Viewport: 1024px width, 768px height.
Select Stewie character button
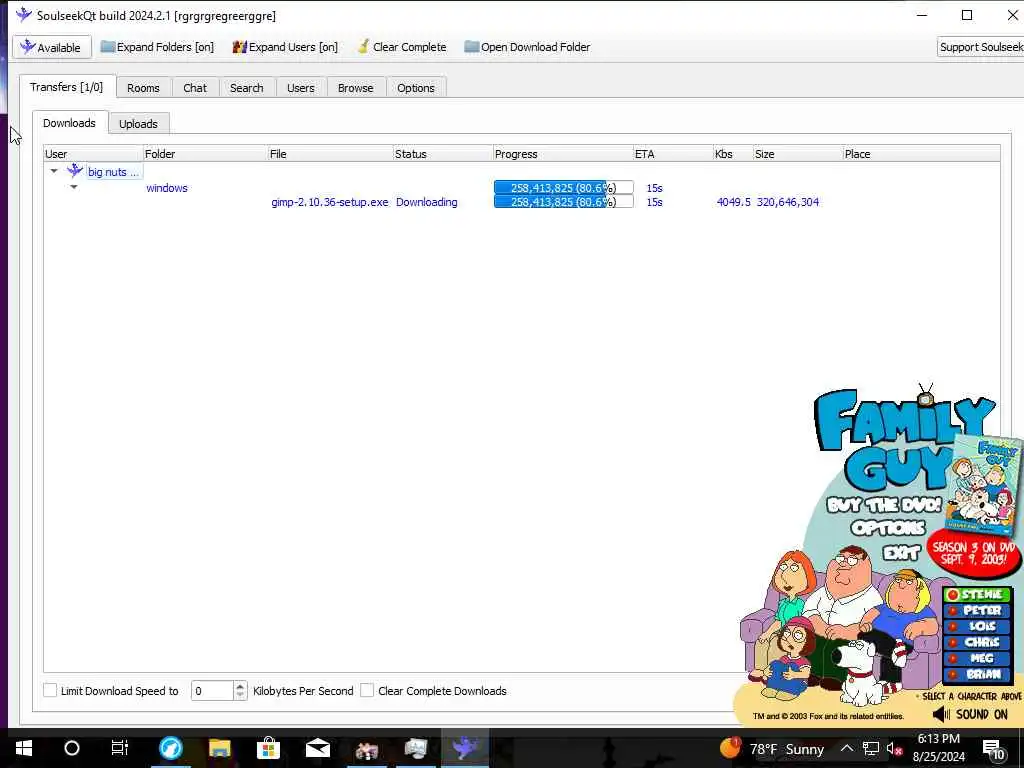(x=977, y=594)
